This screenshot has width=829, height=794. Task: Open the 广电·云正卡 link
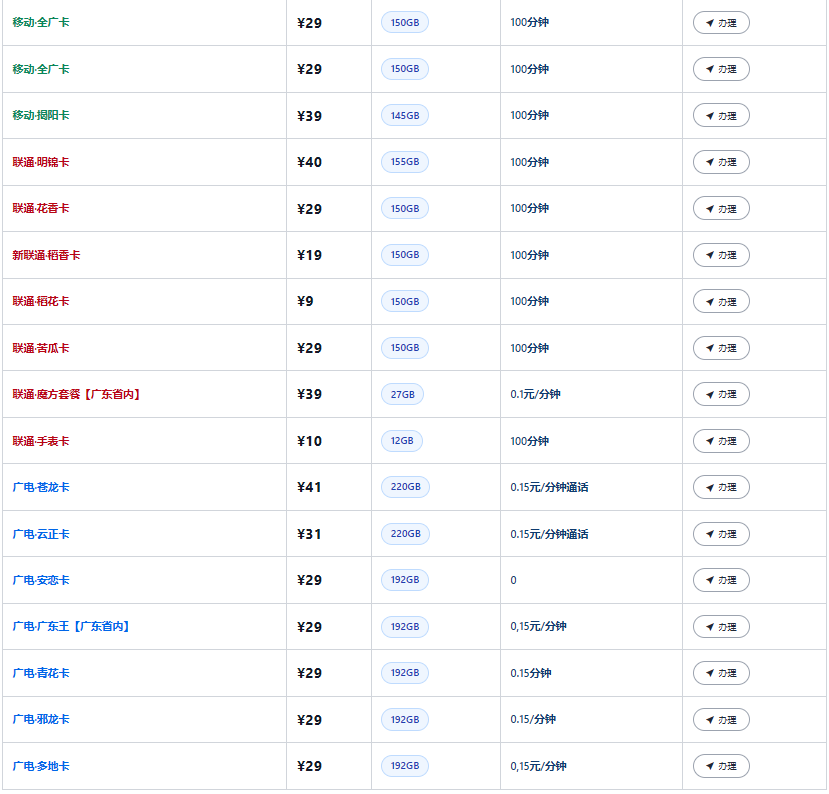click(41, 534)
